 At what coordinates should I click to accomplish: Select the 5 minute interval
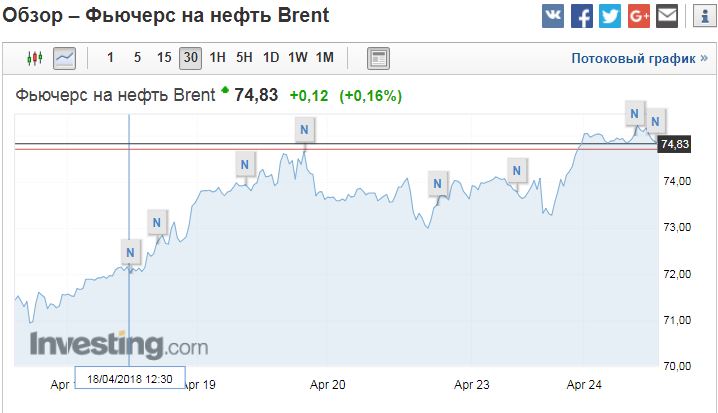point(137,58)
